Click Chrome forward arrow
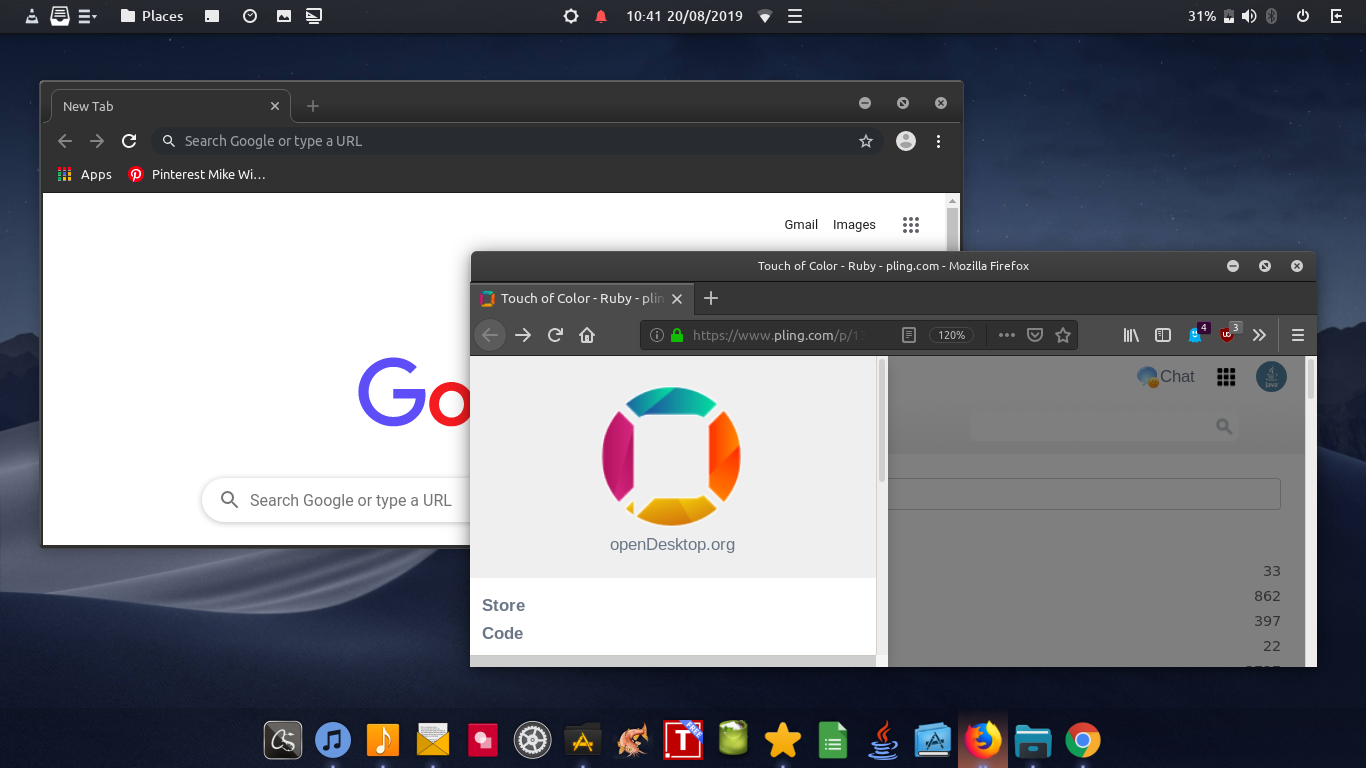Image resolution: width=1366 pixels, height=768 pixels. 97,141
